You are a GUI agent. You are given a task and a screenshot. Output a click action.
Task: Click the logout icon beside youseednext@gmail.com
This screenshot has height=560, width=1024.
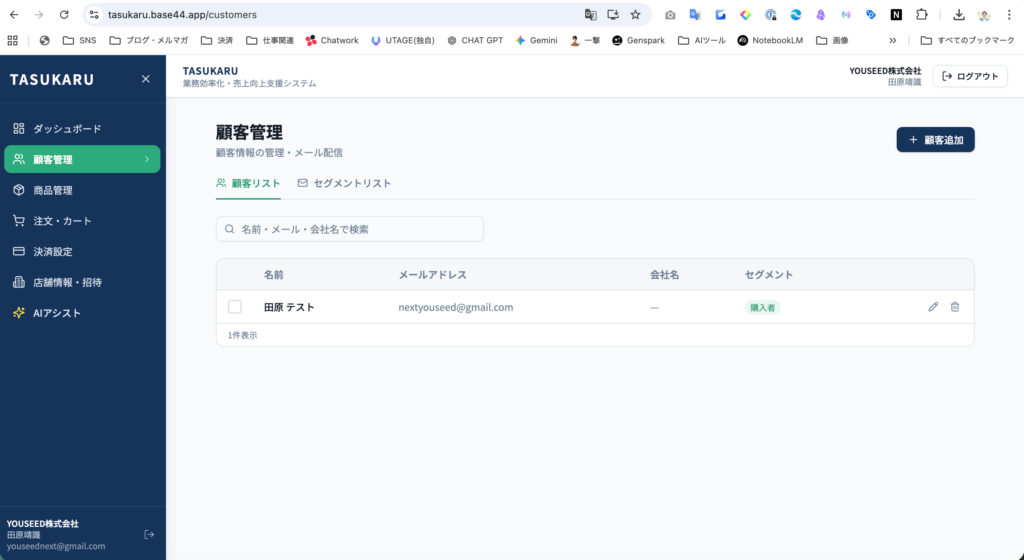click(x=149, y=535)
